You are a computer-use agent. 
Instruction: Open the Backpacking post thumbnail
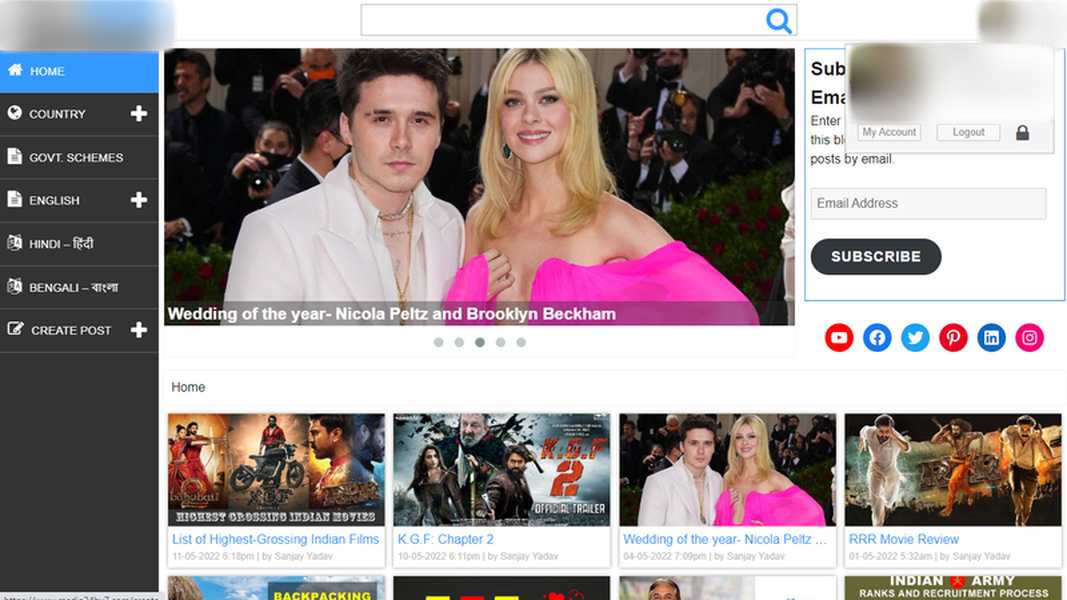tap(276, 588)
